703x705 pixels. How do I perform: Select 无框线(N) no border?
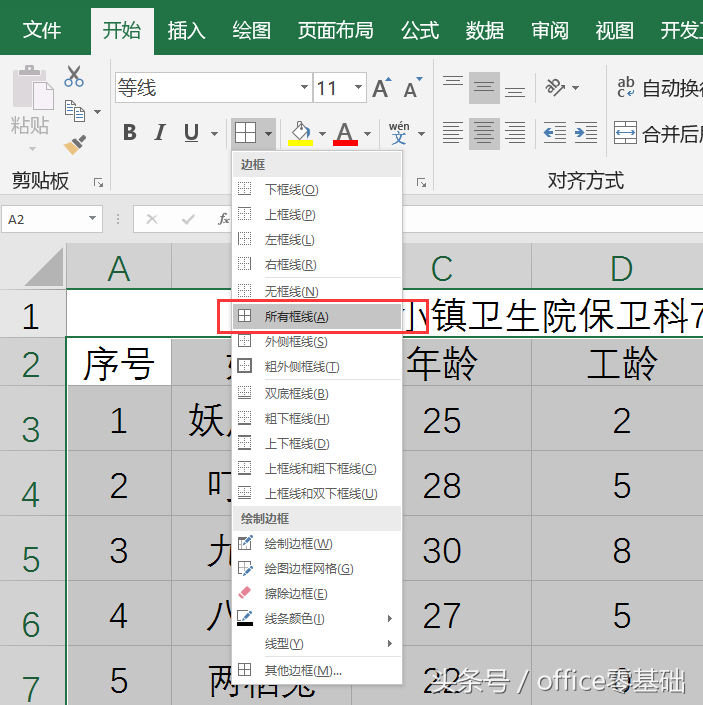[317, 292]
